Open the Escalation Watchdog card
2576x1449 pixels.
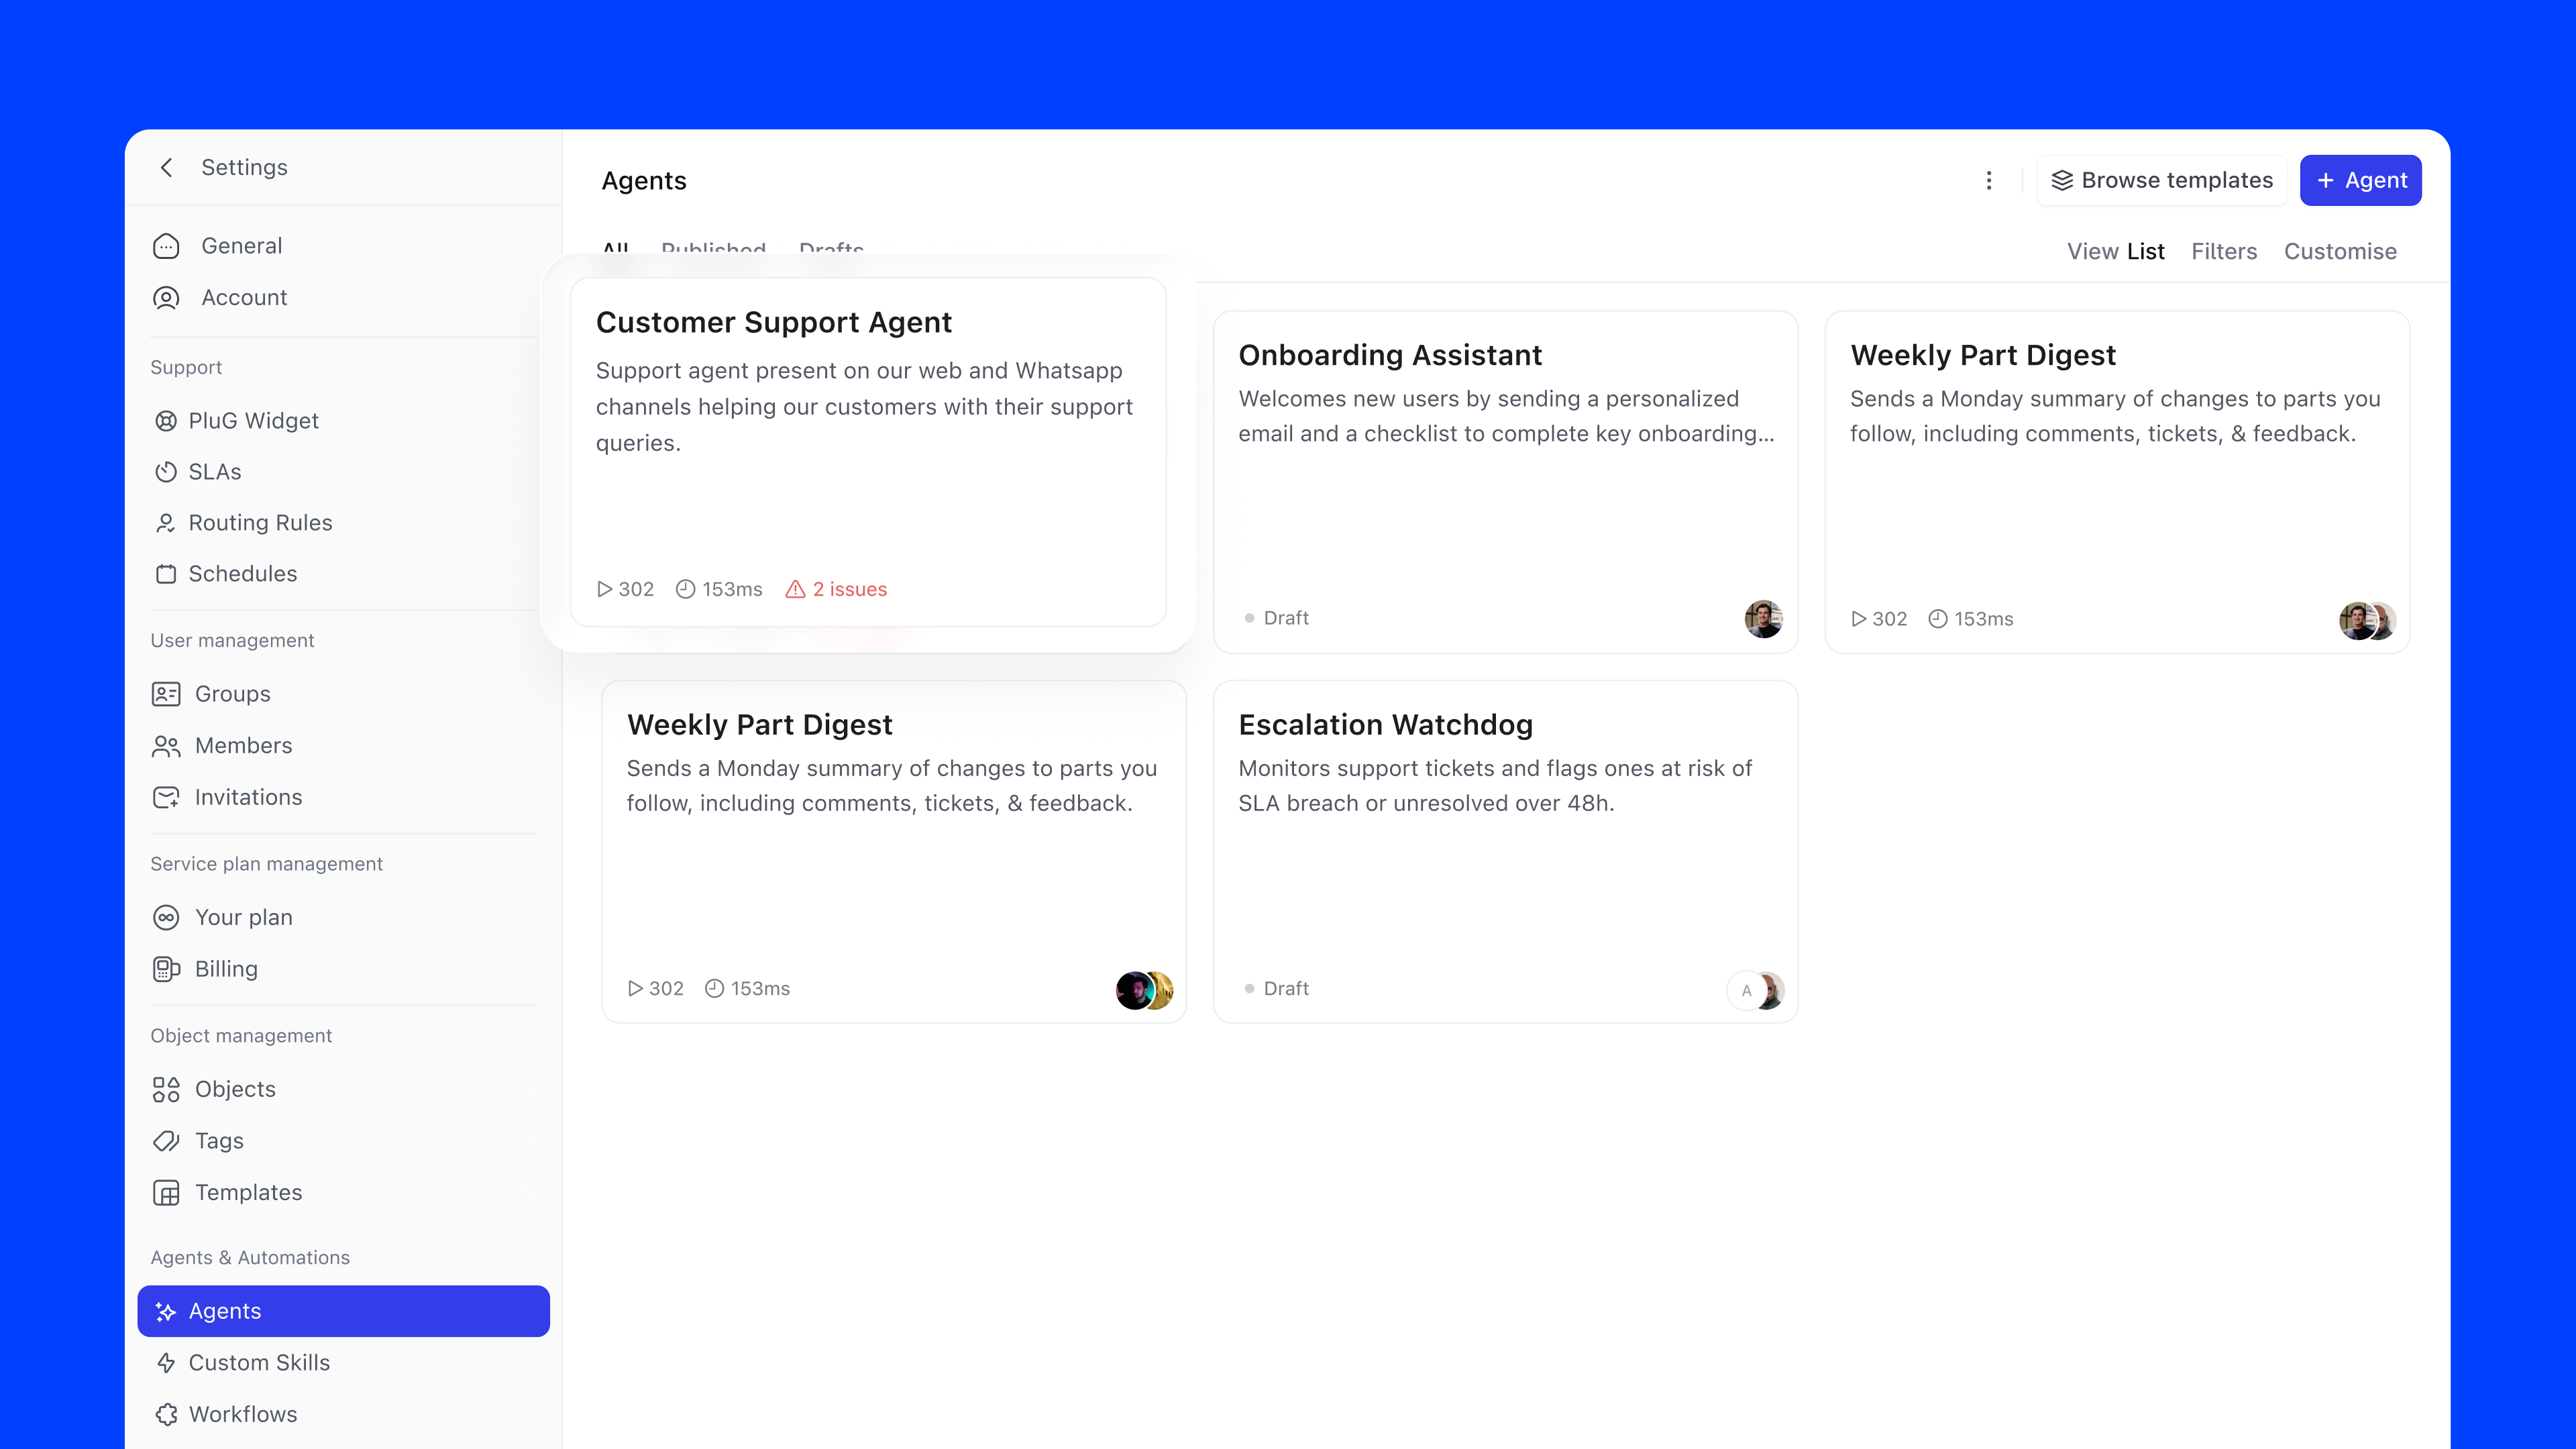click(x=1505, y=852)
